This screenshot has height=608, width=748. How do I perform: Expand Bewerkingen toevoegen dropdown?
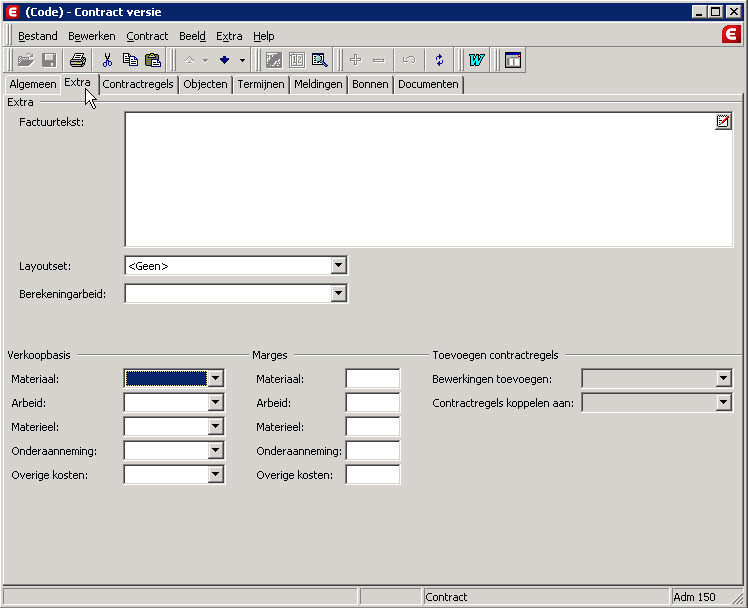point(723,379)
